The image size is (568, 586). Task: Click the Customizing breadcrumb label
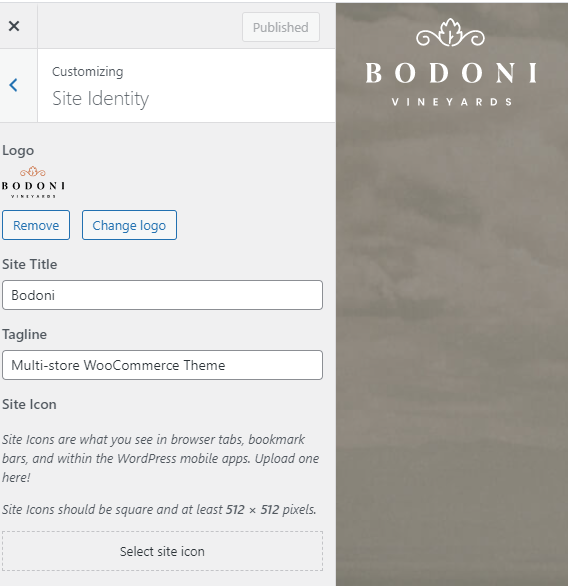click(x=87, y=71)
